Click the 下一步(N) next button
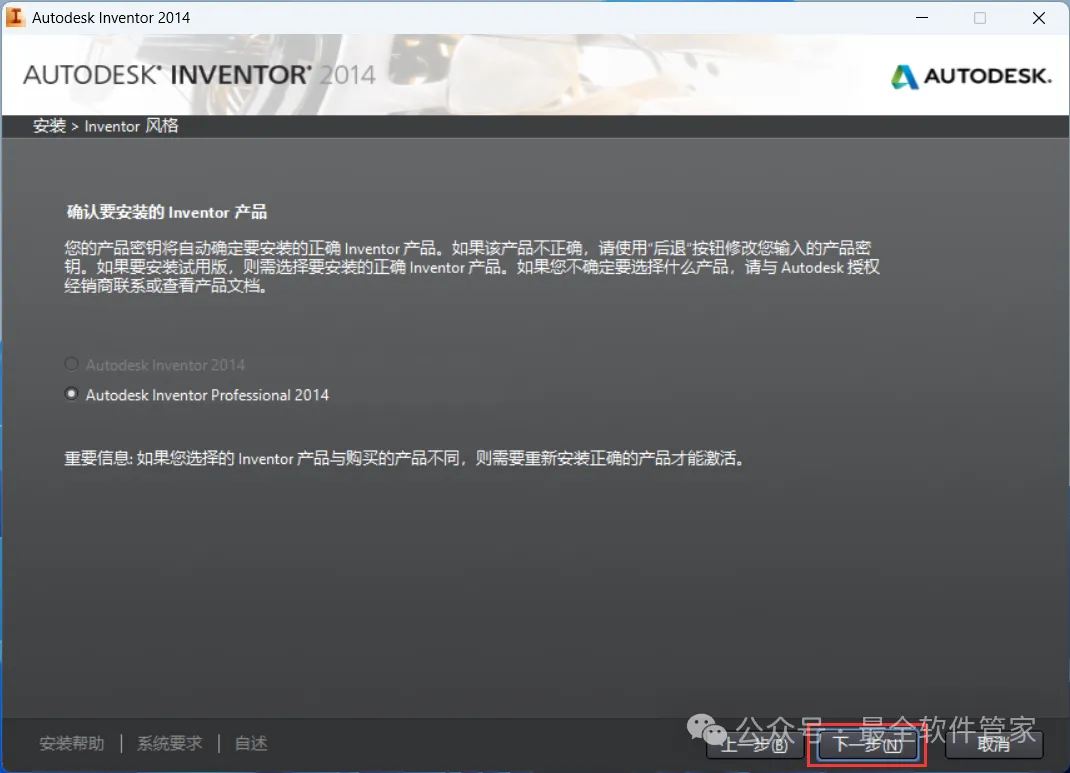1070x773 pixels. tap(867, 744)
